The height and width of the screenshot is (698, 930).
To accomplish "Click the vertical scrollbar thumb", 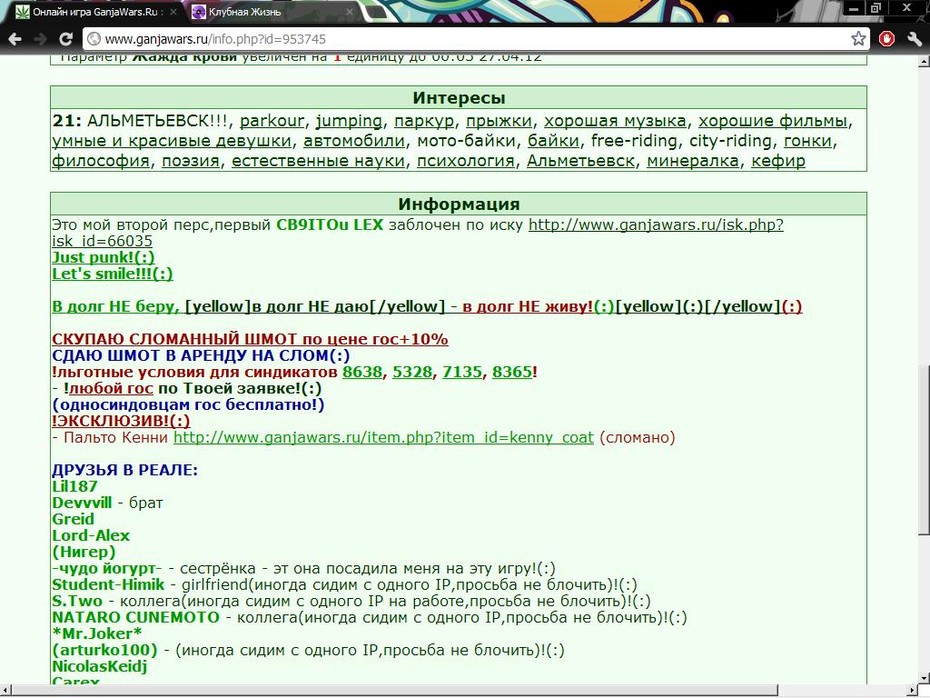I will coord(923,449).
